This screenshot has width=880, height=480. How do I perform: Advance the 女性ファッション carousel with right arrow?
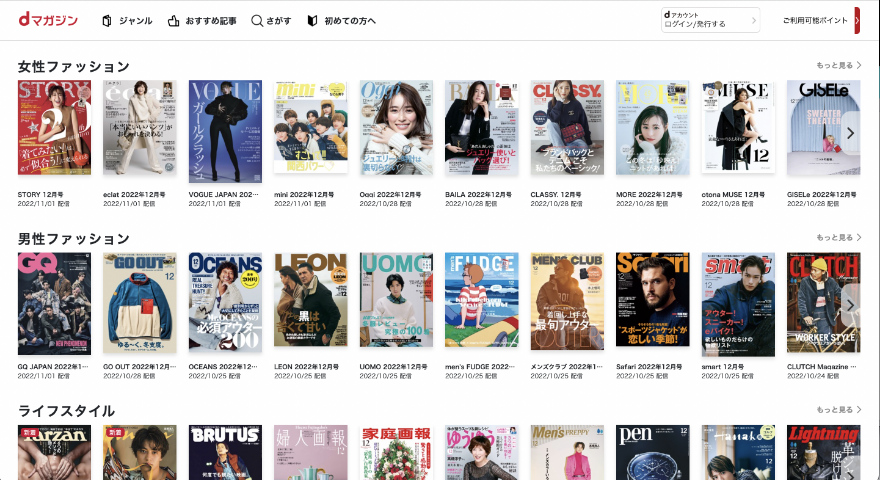[x=850, y=133]
